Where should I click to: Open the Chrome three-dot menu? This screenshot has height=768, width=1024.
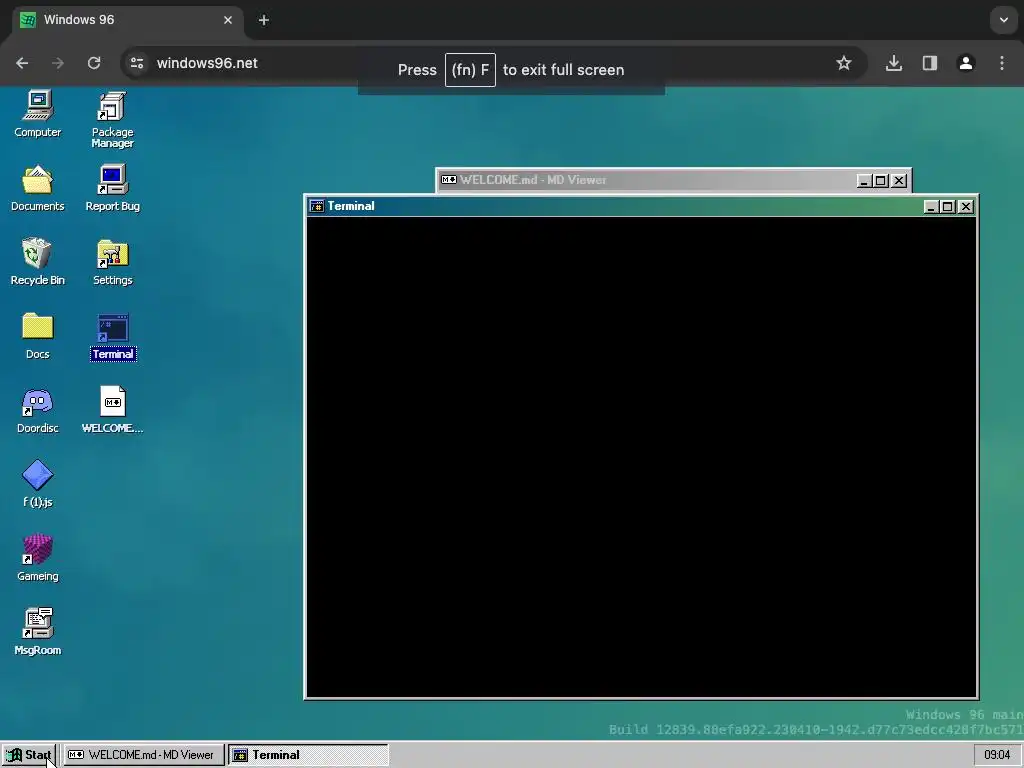click(x=1002, y=63)
